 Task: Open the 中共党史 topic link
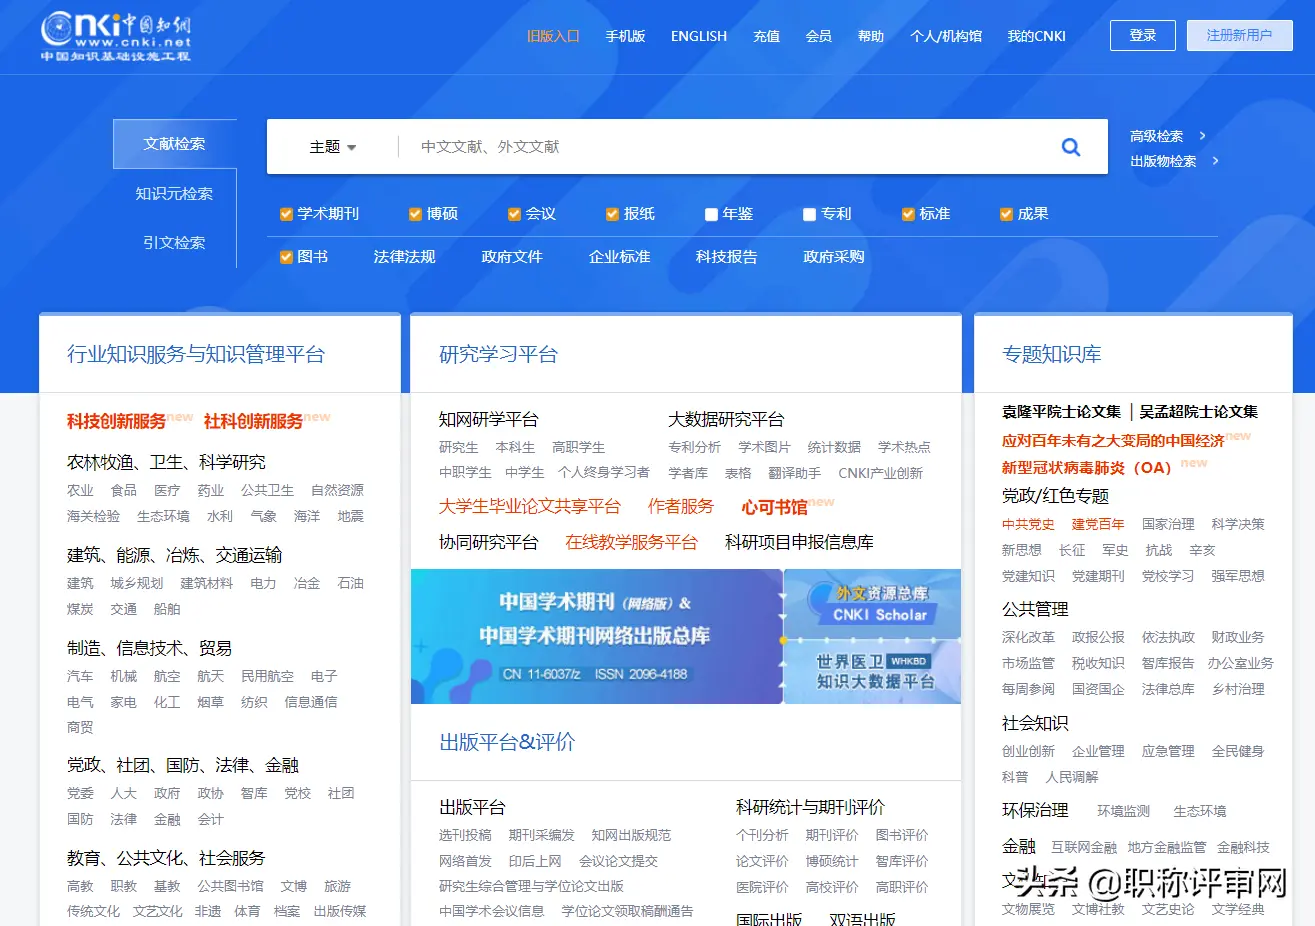(x=1028, y=524)
